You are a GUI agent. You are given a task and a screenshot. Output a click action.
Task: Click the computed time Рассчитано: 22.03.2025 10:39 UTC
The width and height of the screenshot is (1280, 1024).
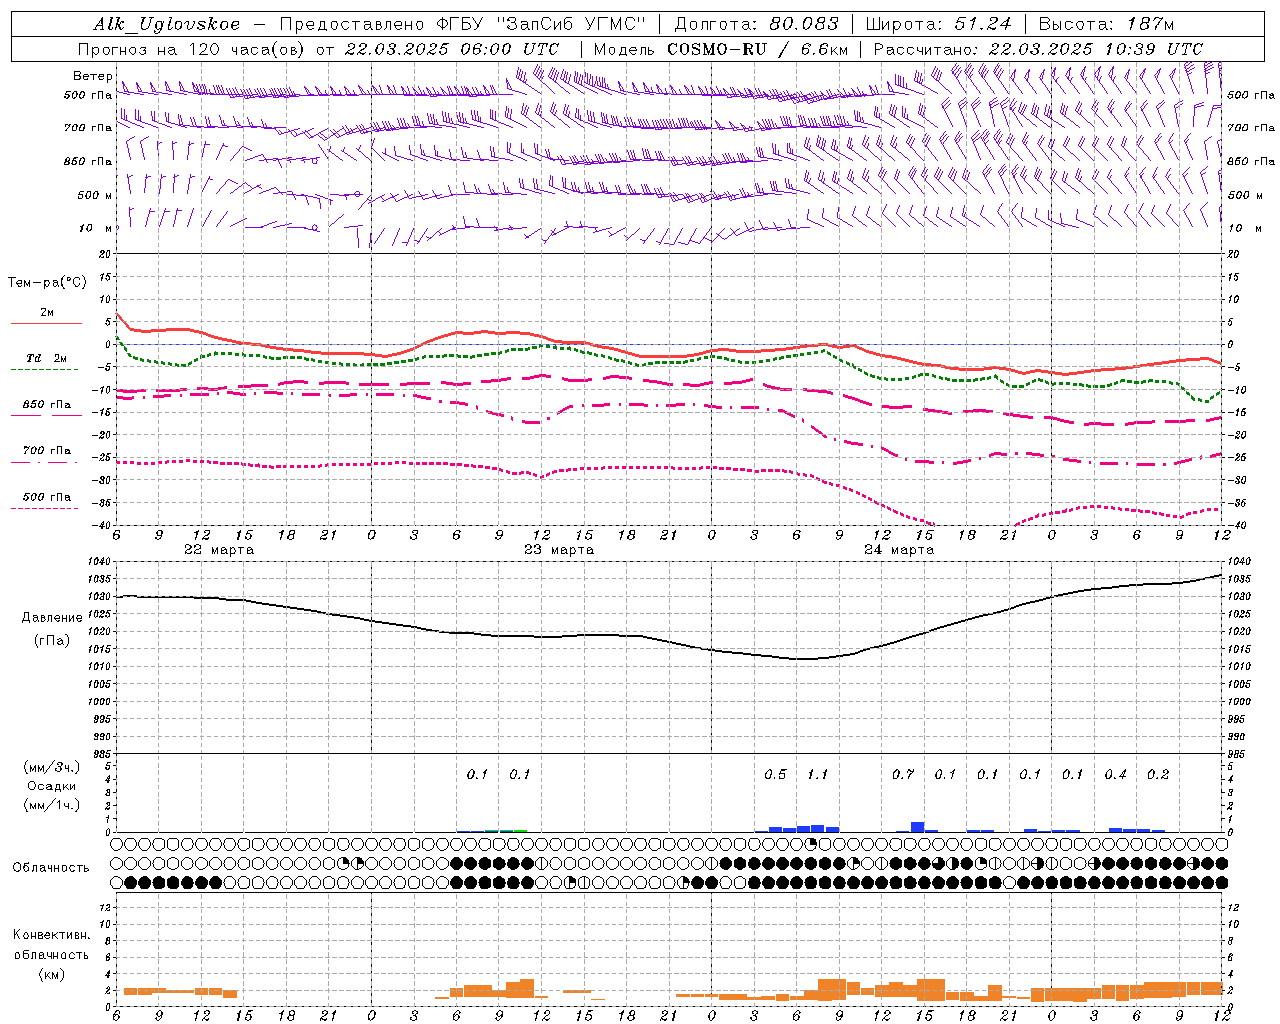point(1038,49)
